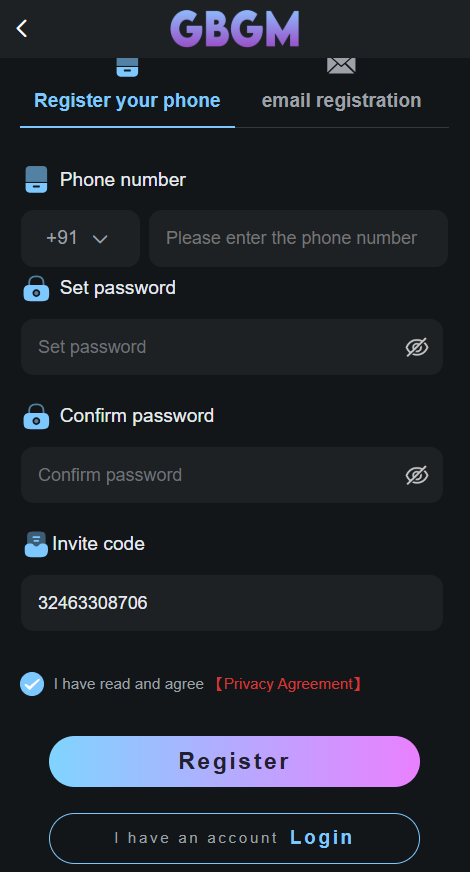Open the +91 country code dropdown
Viewport: 470px width, 872px height.
pos(80,238)
